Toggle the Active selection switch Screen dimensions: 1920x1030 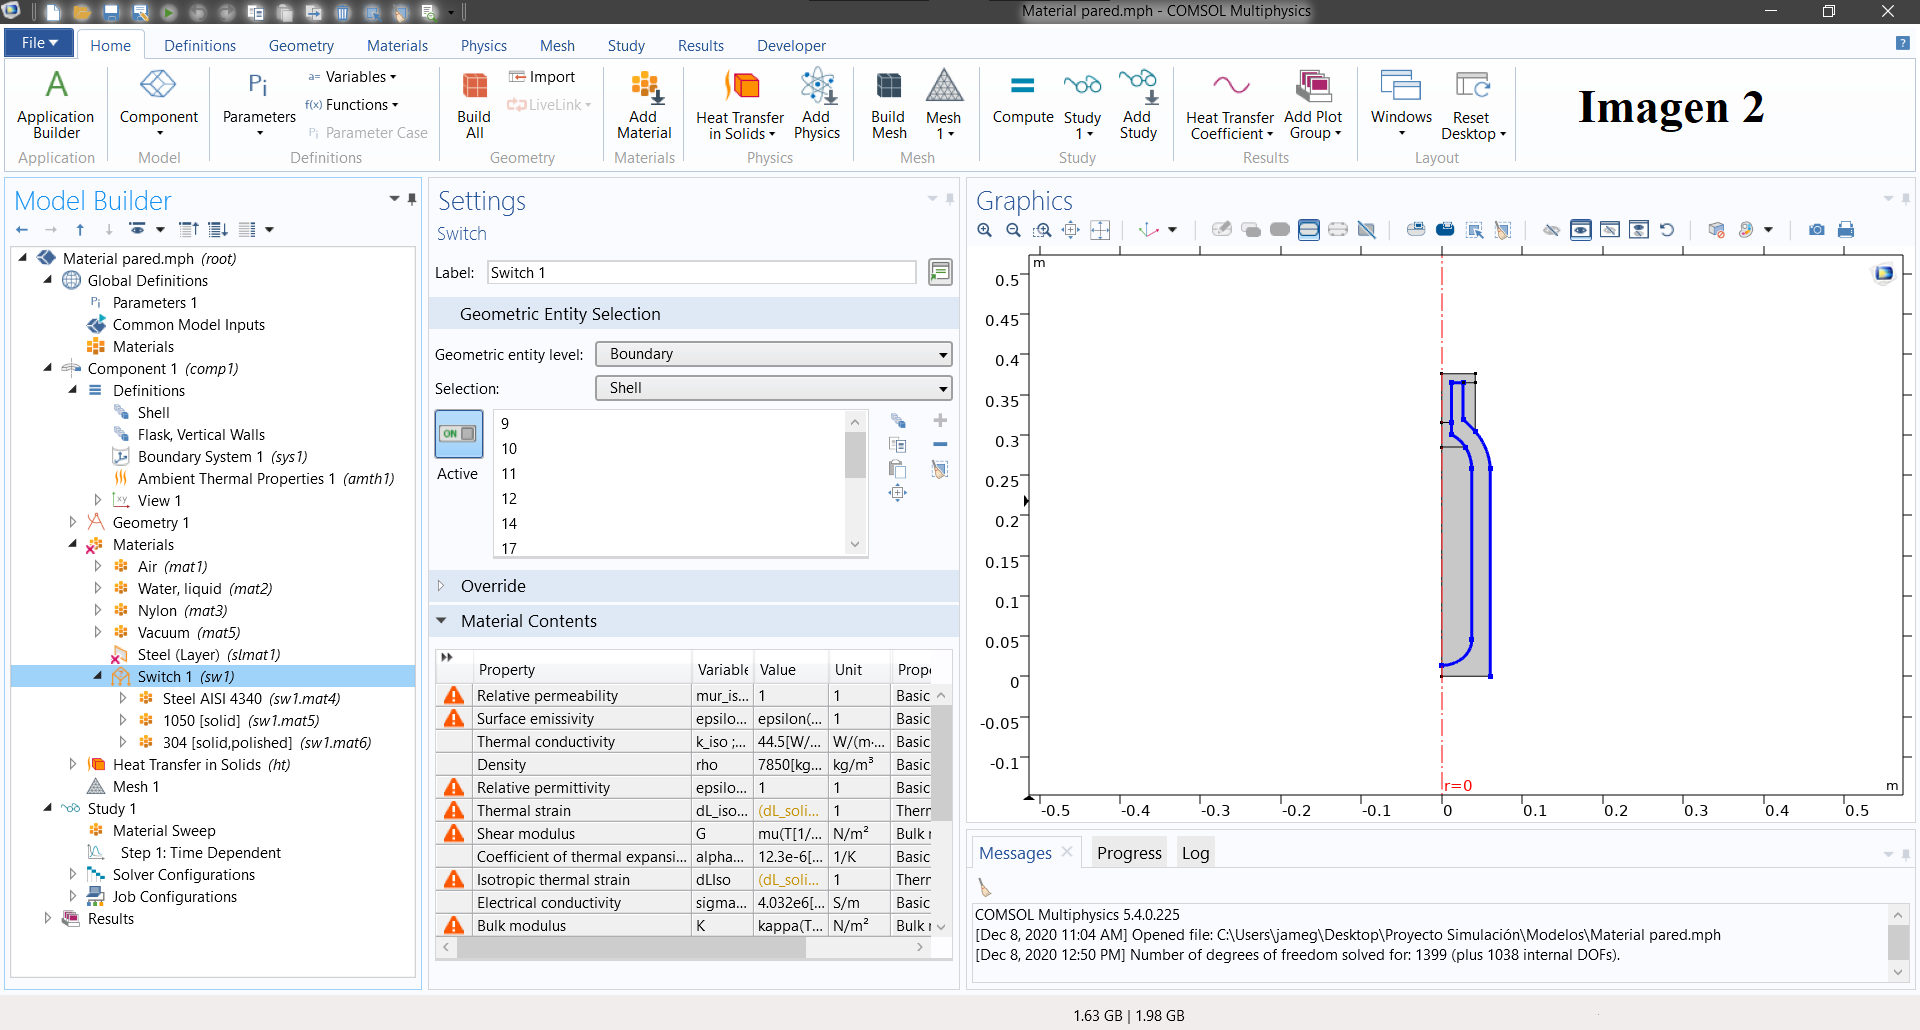coord(459,434)
